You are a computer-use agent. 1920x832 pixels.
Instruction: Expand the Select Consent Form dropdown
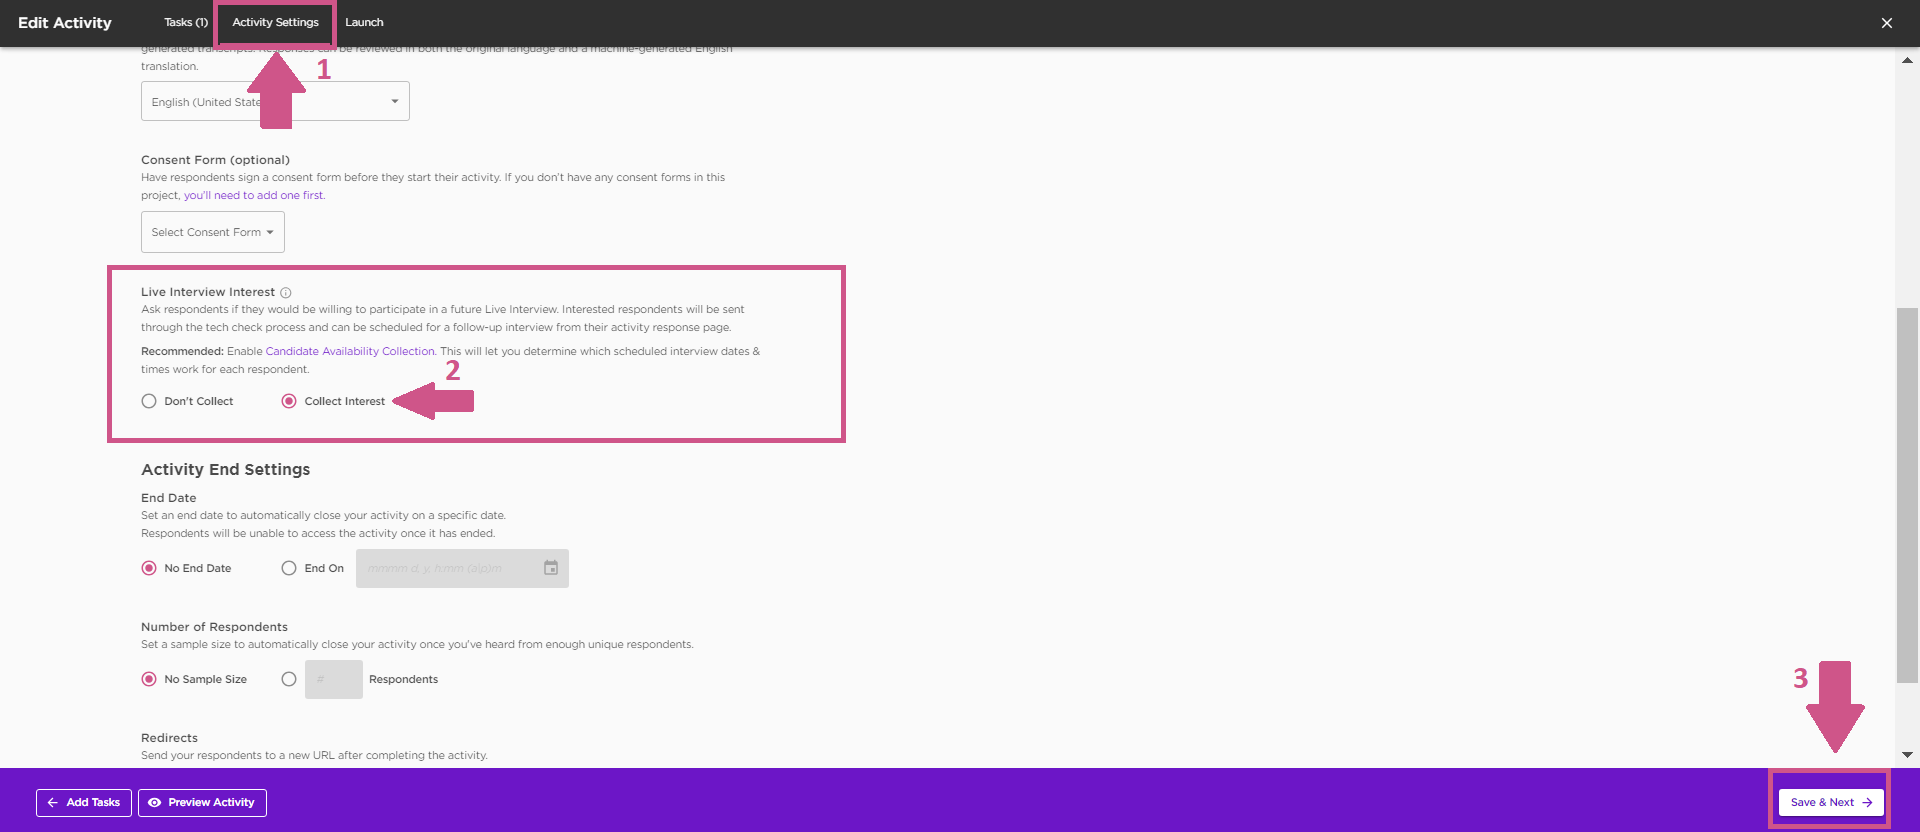[x=212, y=232]
